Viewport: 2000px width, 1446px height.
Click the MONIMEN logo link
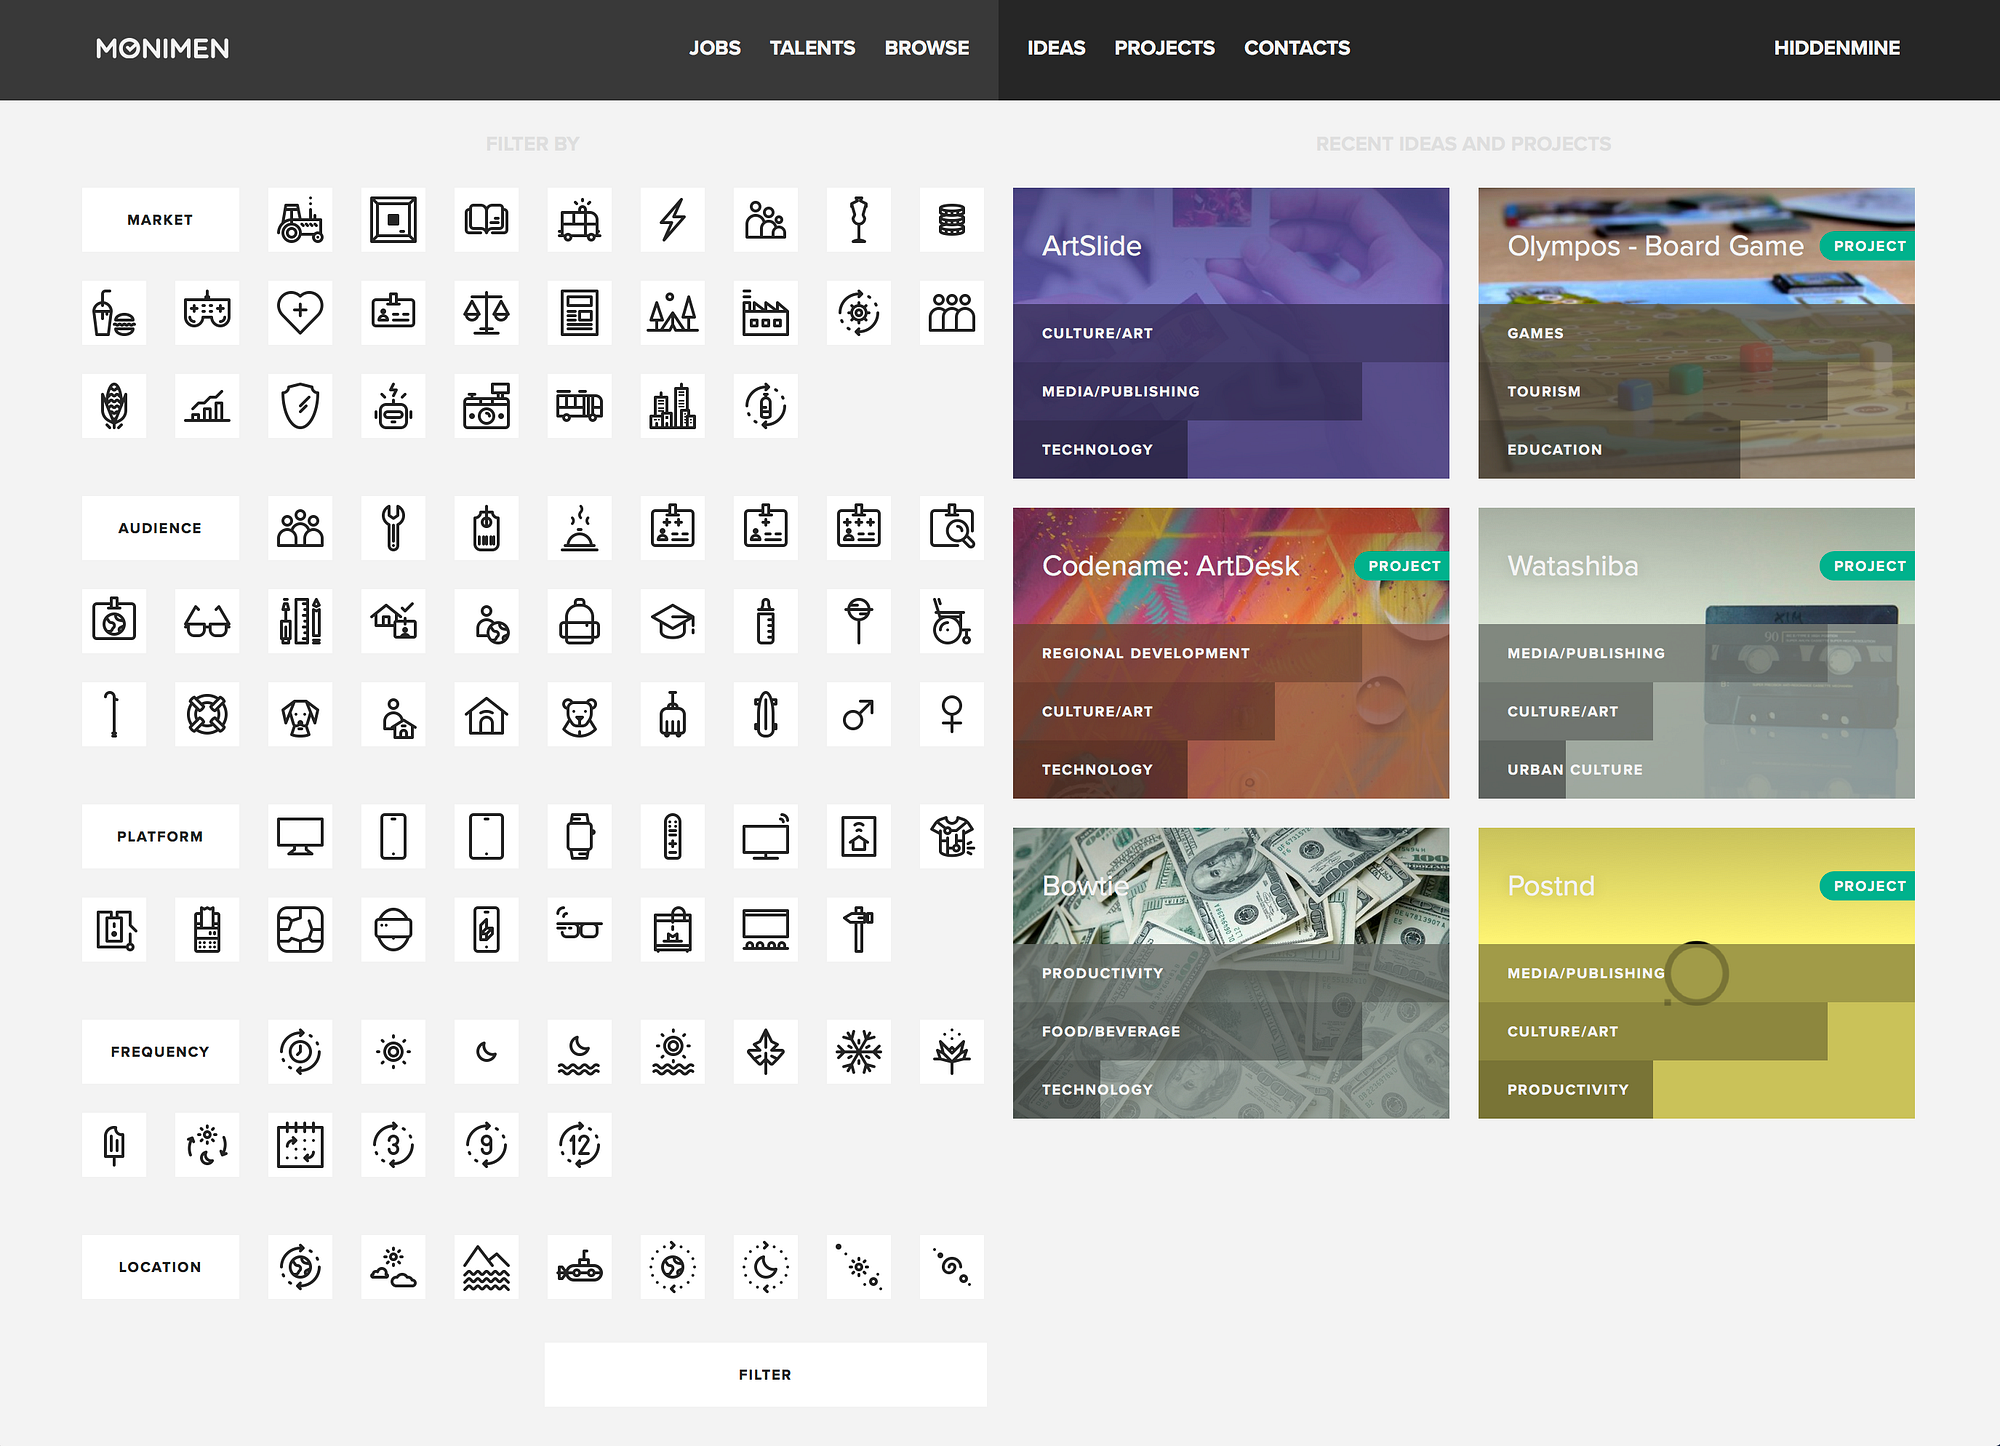(163, 48)
